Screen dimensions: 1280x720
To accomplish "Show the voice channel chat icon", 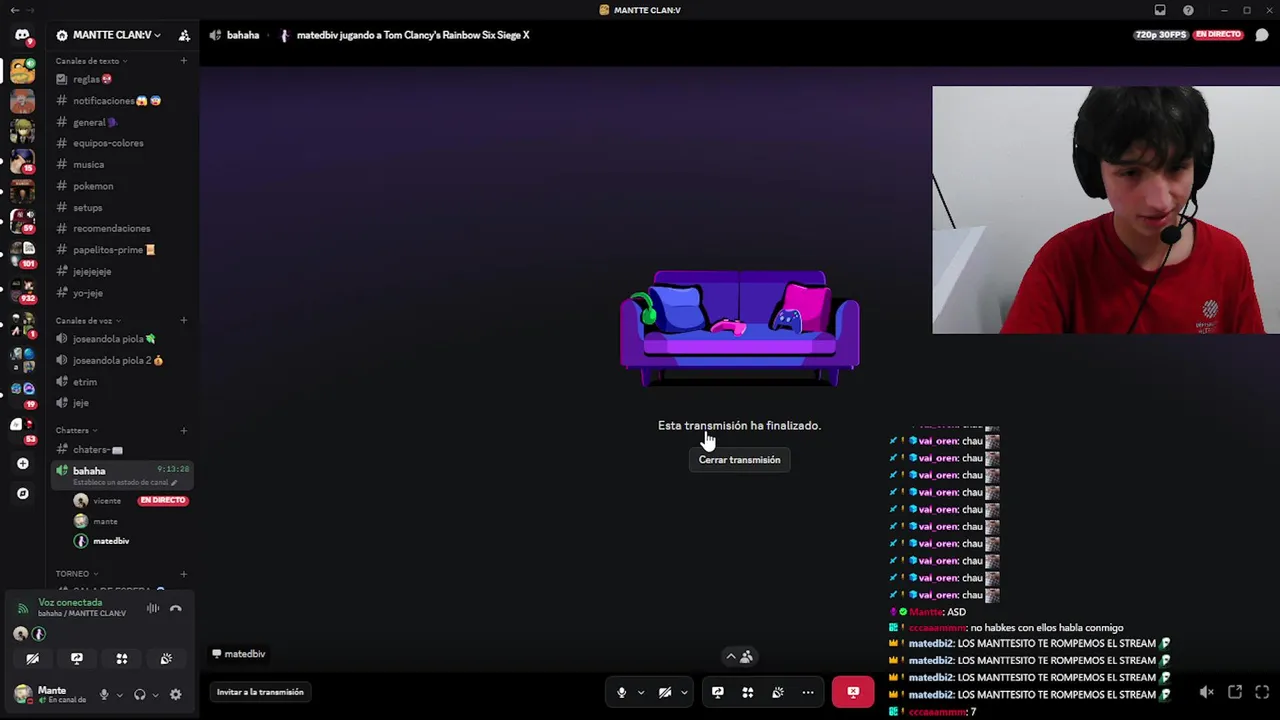I will pos(1262,35).
